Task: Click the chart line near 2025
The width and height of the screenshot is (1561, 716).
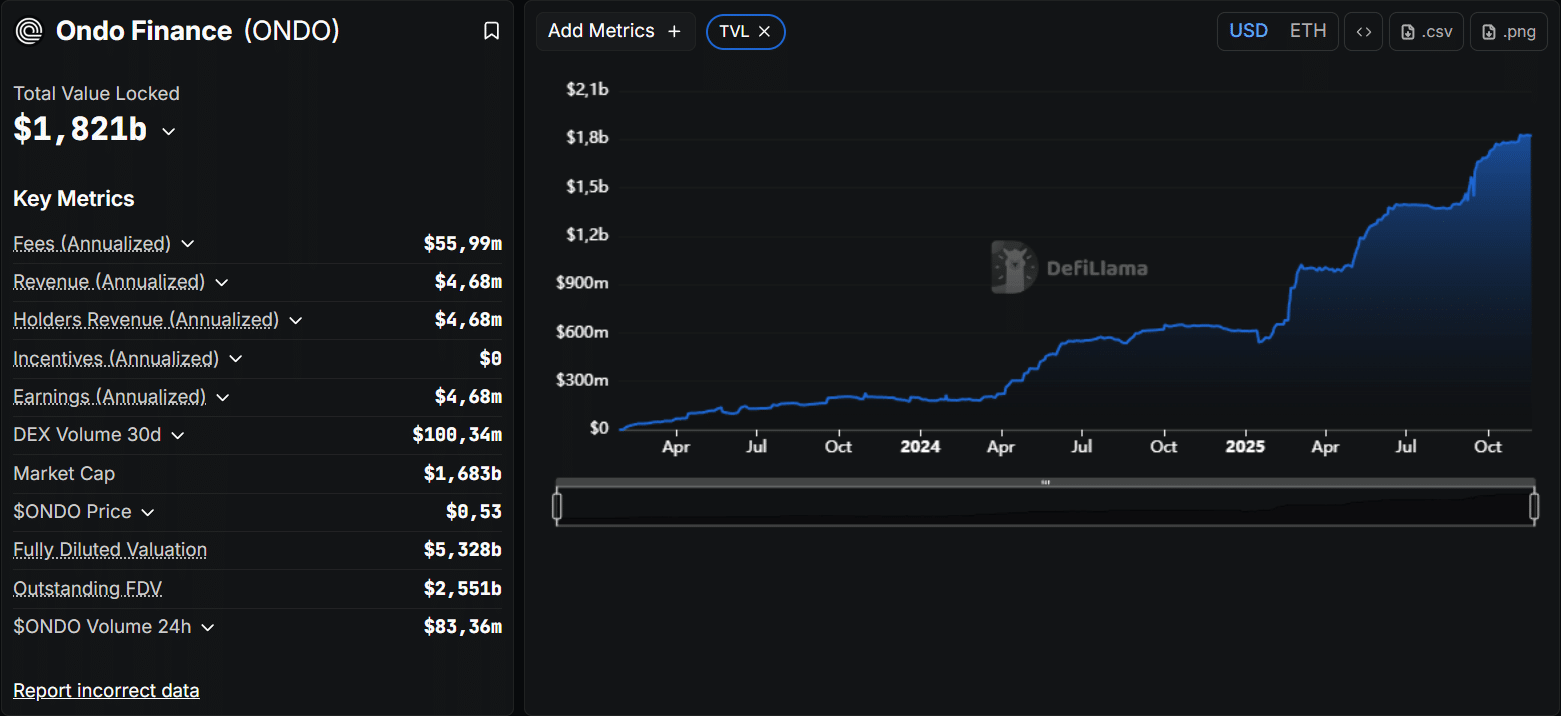Action: (x=1246, y=331)
